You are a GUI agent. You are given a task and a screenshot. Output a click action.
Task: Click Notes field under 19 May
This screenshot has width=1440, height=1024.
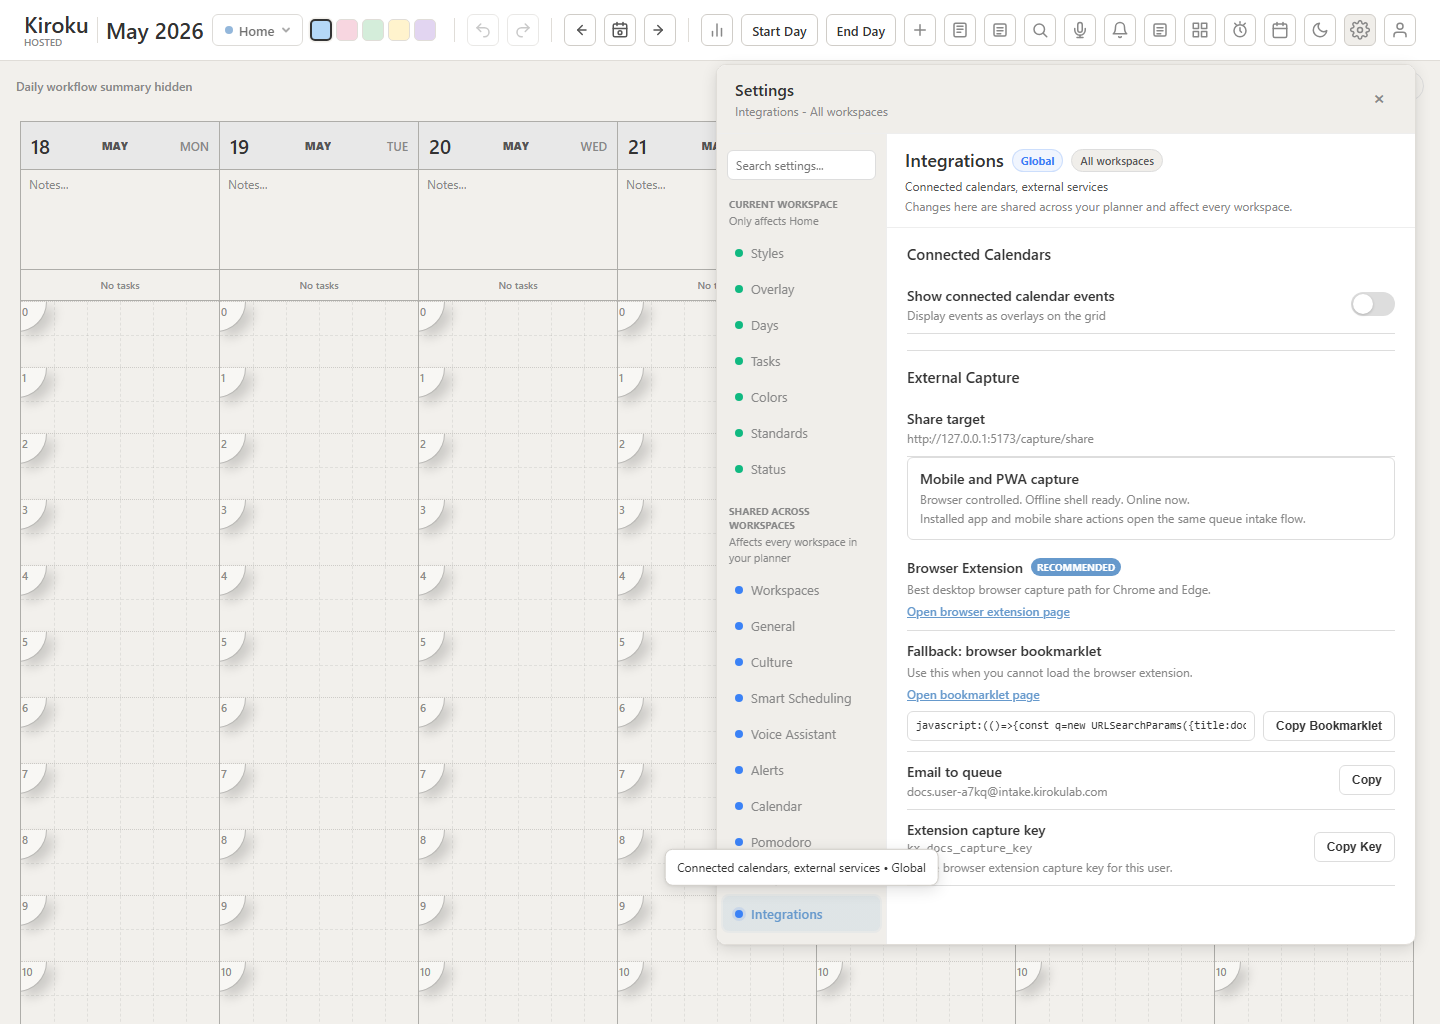tap(319, 219)
